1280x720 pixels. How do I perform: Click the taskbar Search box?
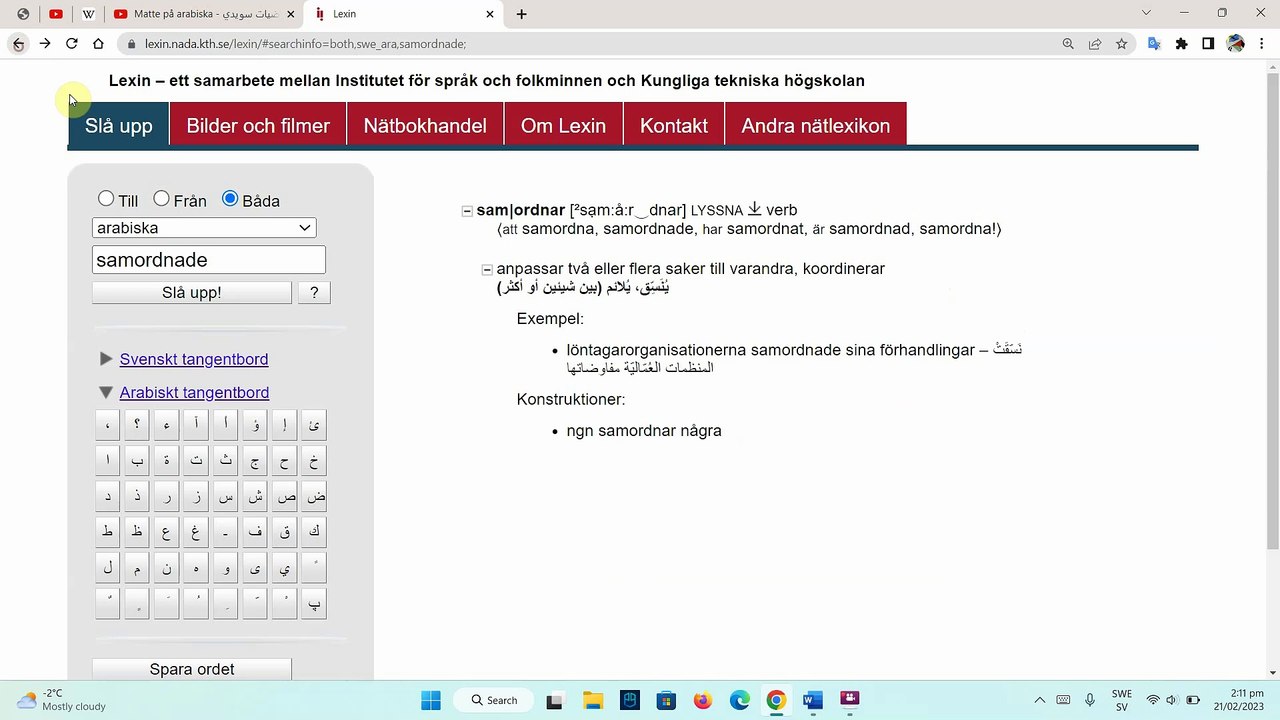pos(494,700)
